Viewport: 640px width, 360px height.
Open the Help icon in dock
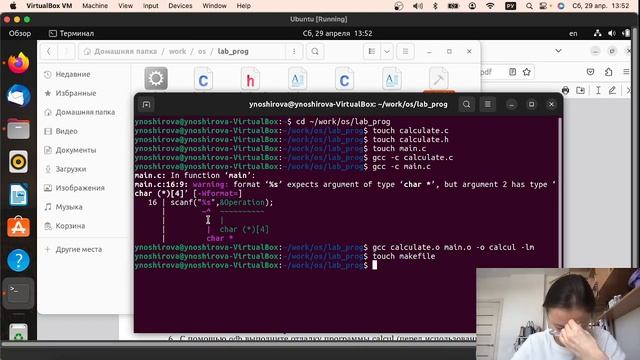[18, 260]
